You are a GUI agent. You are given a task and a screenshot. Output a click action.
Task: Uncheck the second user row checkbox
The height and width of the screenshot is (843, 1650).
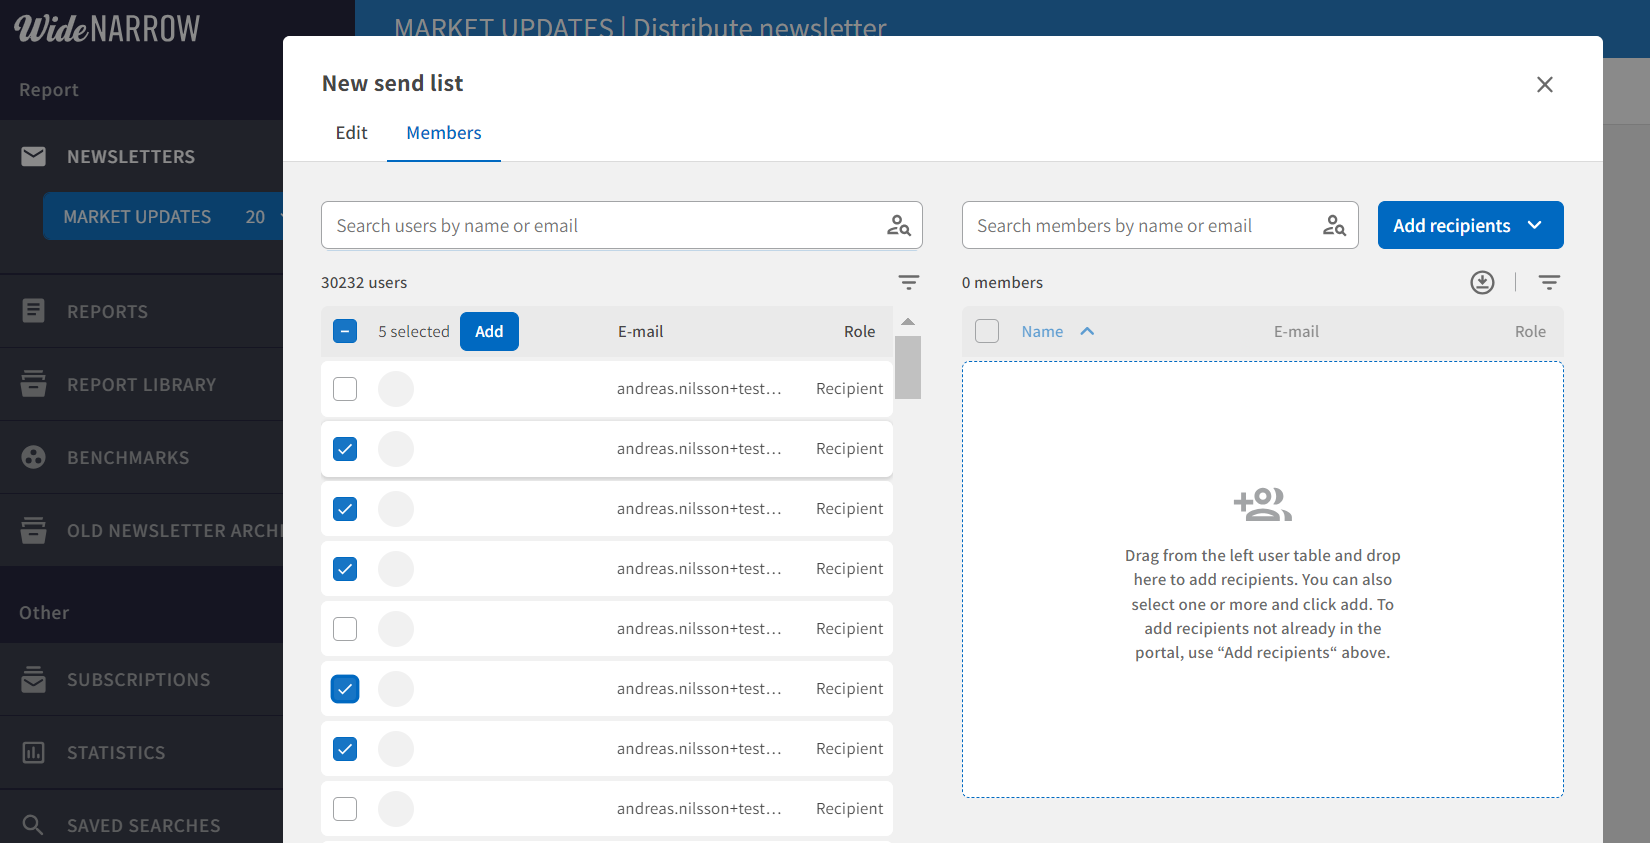coord(345,449)
